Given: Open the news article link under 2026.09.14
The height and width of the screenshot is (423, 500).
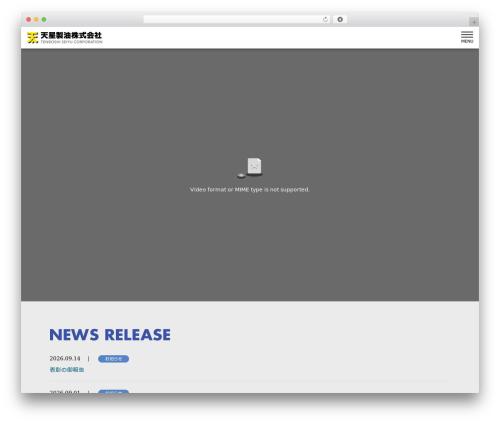Looking at the screenshot, I should pyautogui.click(x=67, y=370).
